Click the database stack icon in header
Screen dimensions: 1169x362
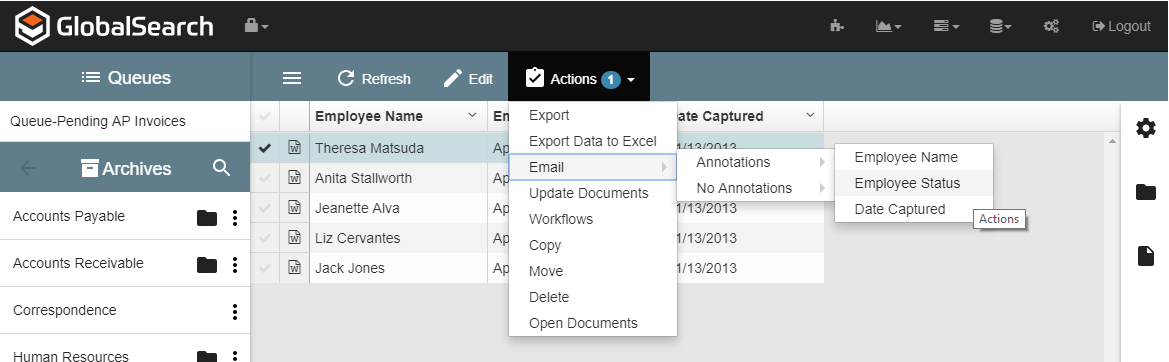coord(1000,26)
